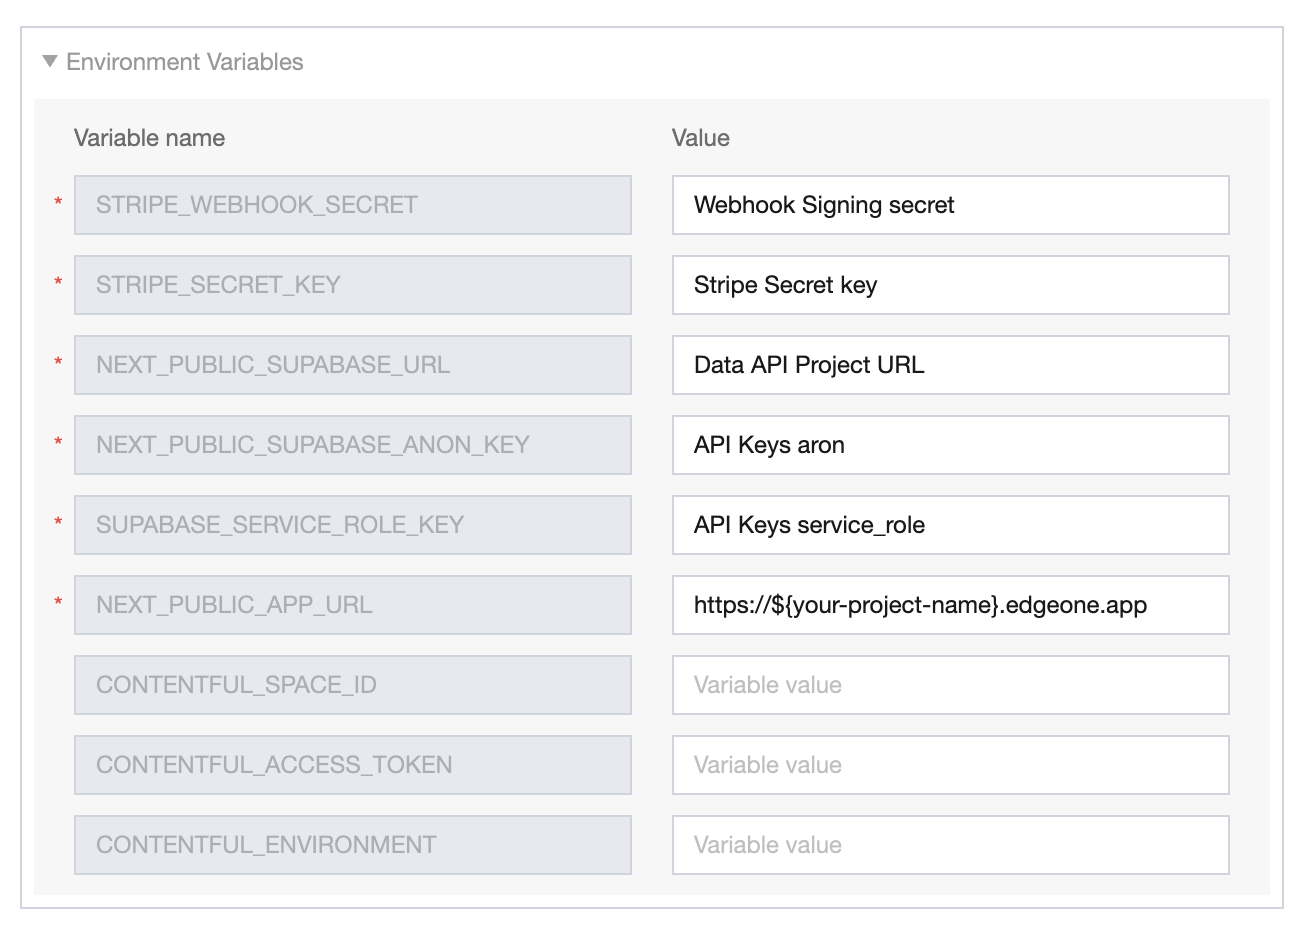Click the NEXT_PUBLIC_APP_URL variable name field
Viewport: 1306px width, 928px height.
point(352,605)
